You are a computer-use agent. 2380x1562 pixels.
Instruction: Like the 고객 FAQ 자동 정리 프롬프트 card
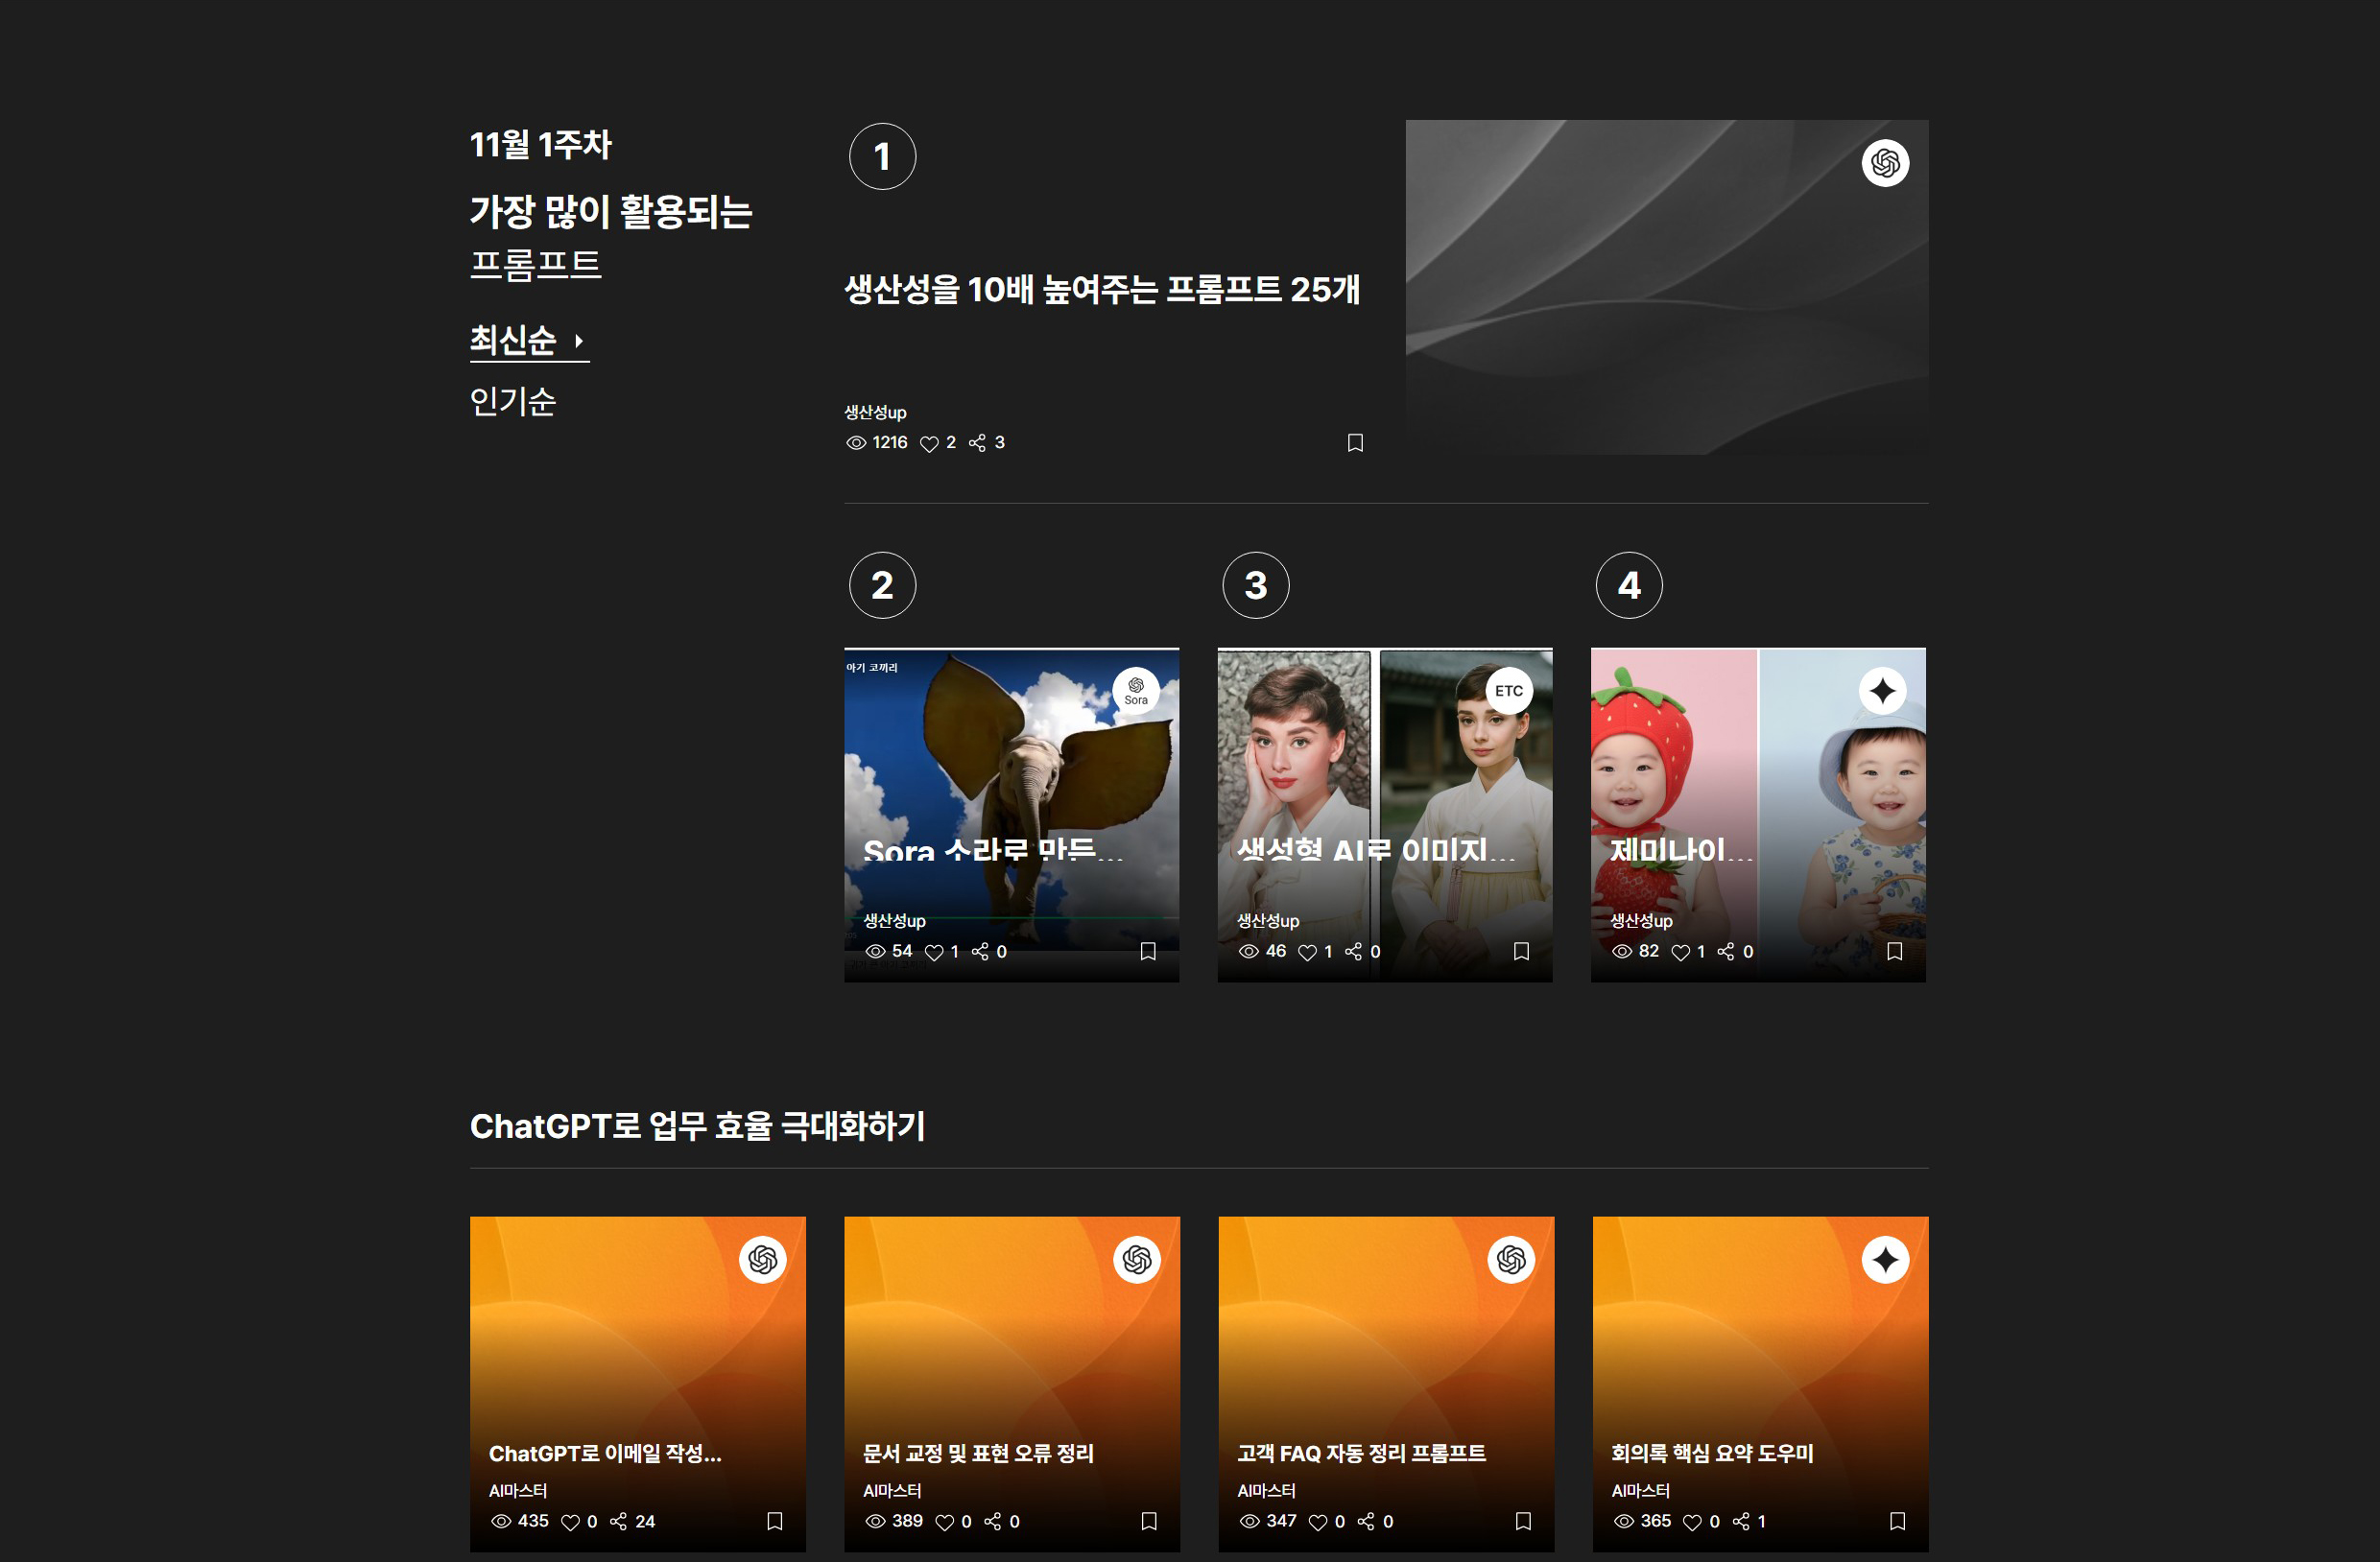click(x=1318, y=1522)
